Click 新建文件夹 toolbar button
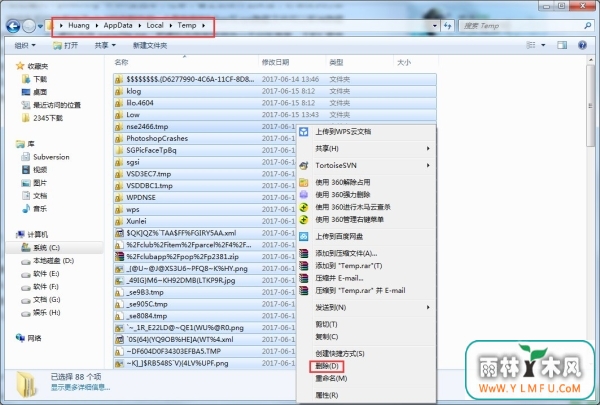This screenshot has height=405, width=600. point(150,46)
